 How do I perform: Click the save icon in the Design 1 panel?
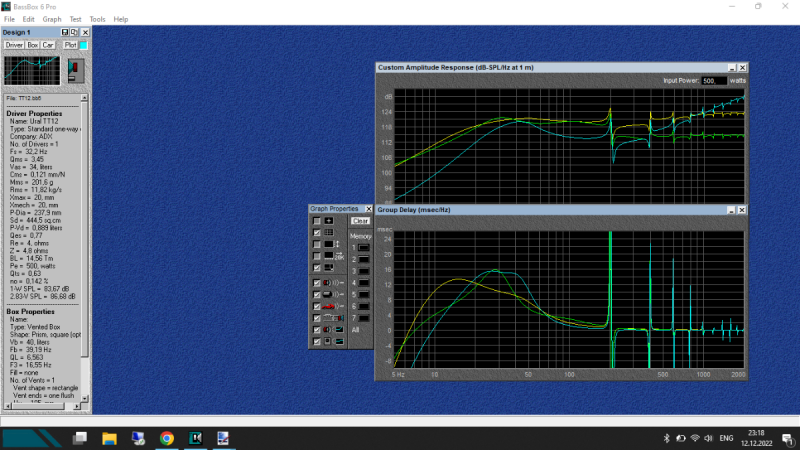coord(65,33)
